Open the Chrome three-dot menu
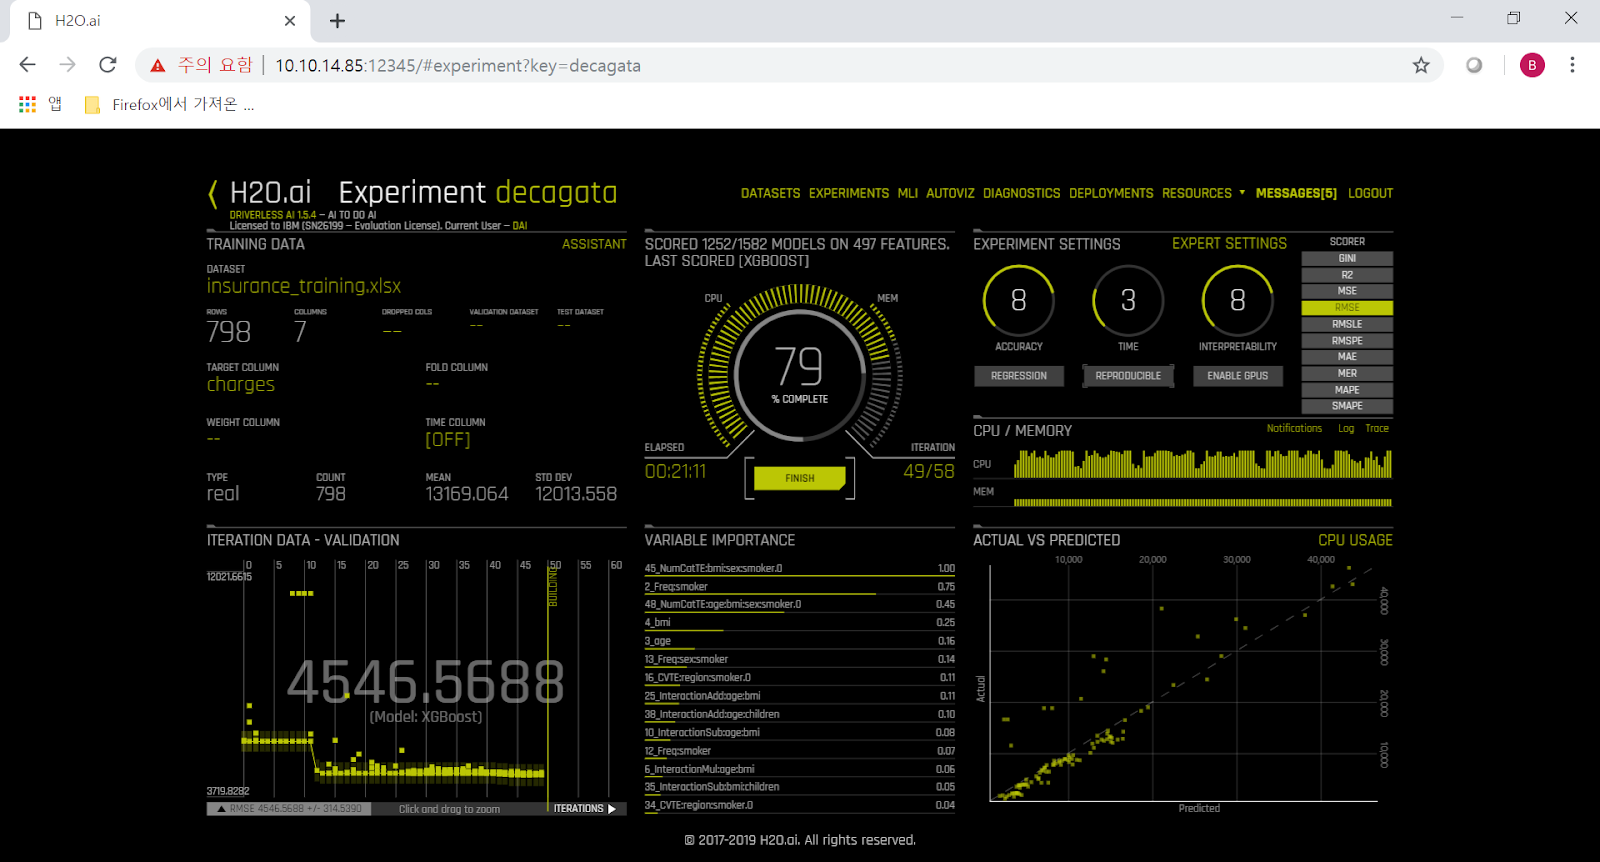The height and width of the screenshot is (862, 1600). click(1572, 65)
